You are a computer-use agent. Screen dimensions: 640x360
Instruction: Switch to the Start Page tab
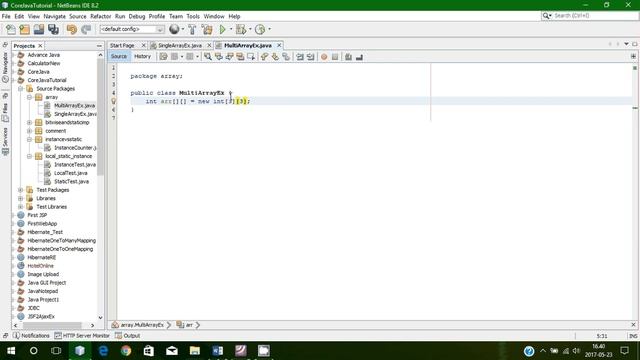122,46
